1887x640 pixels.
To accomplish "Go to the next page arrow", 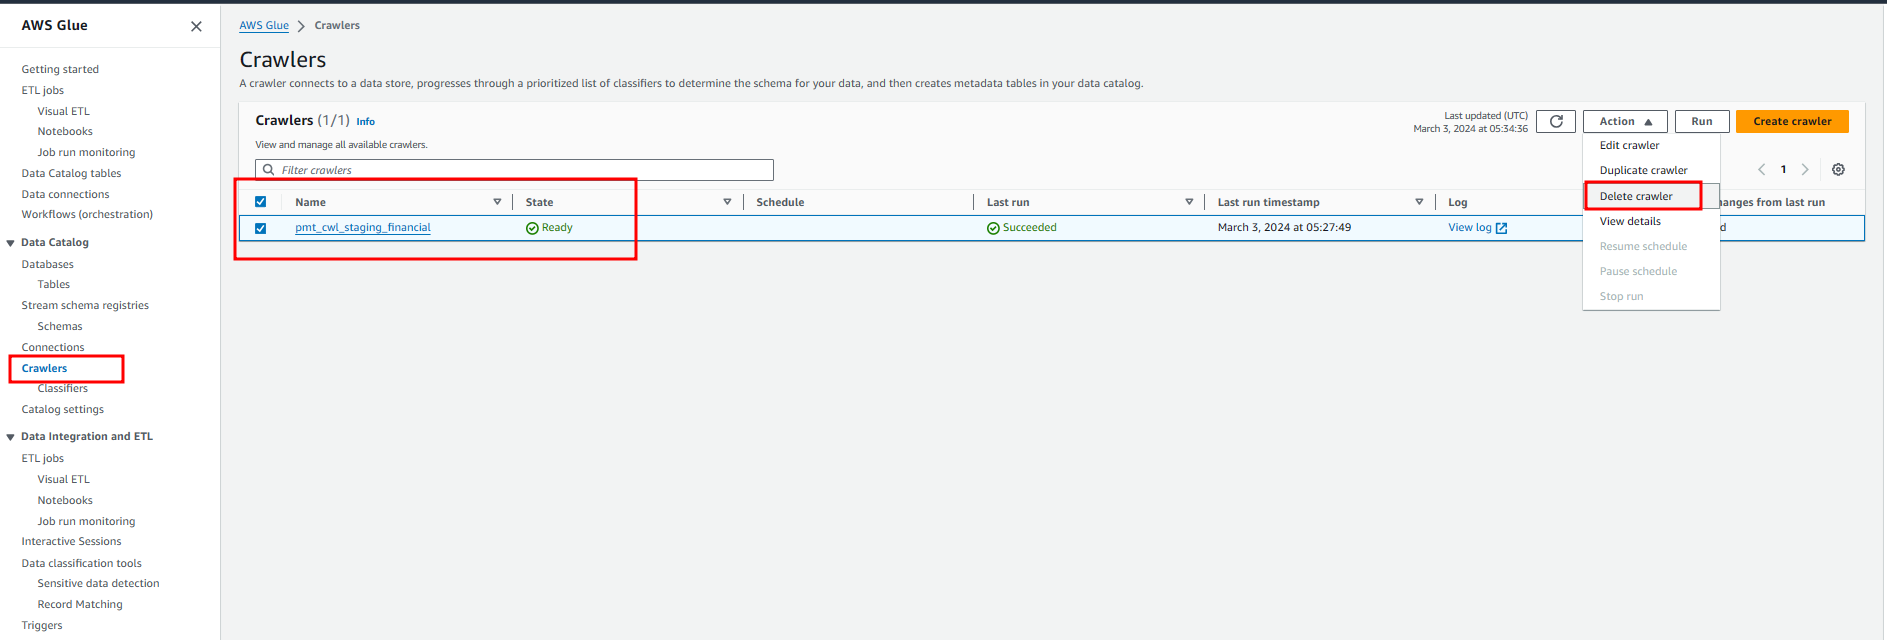I will (1805, 170).
